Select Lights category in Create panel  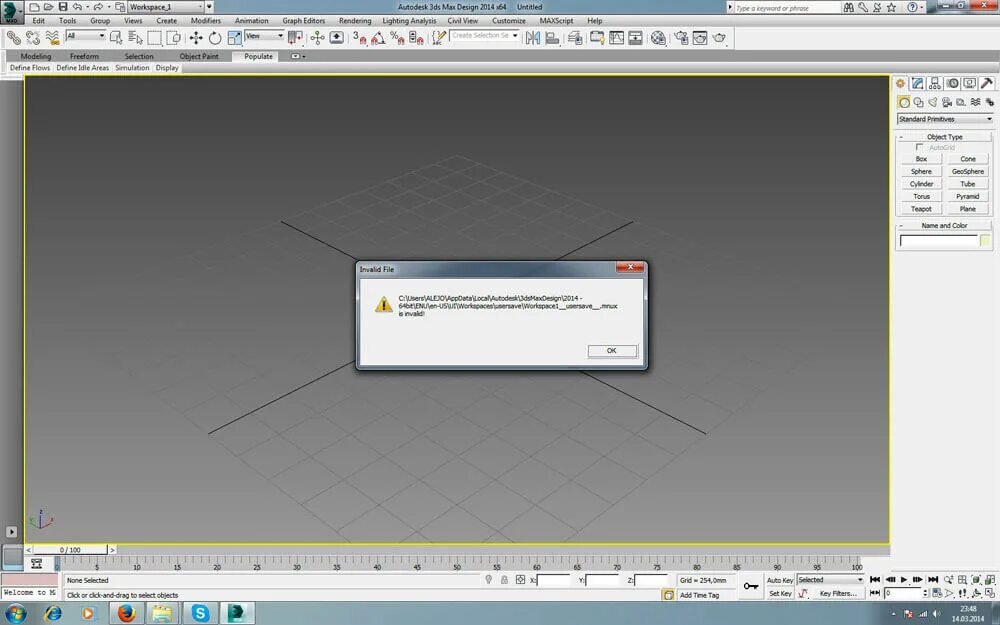(933, 102)
